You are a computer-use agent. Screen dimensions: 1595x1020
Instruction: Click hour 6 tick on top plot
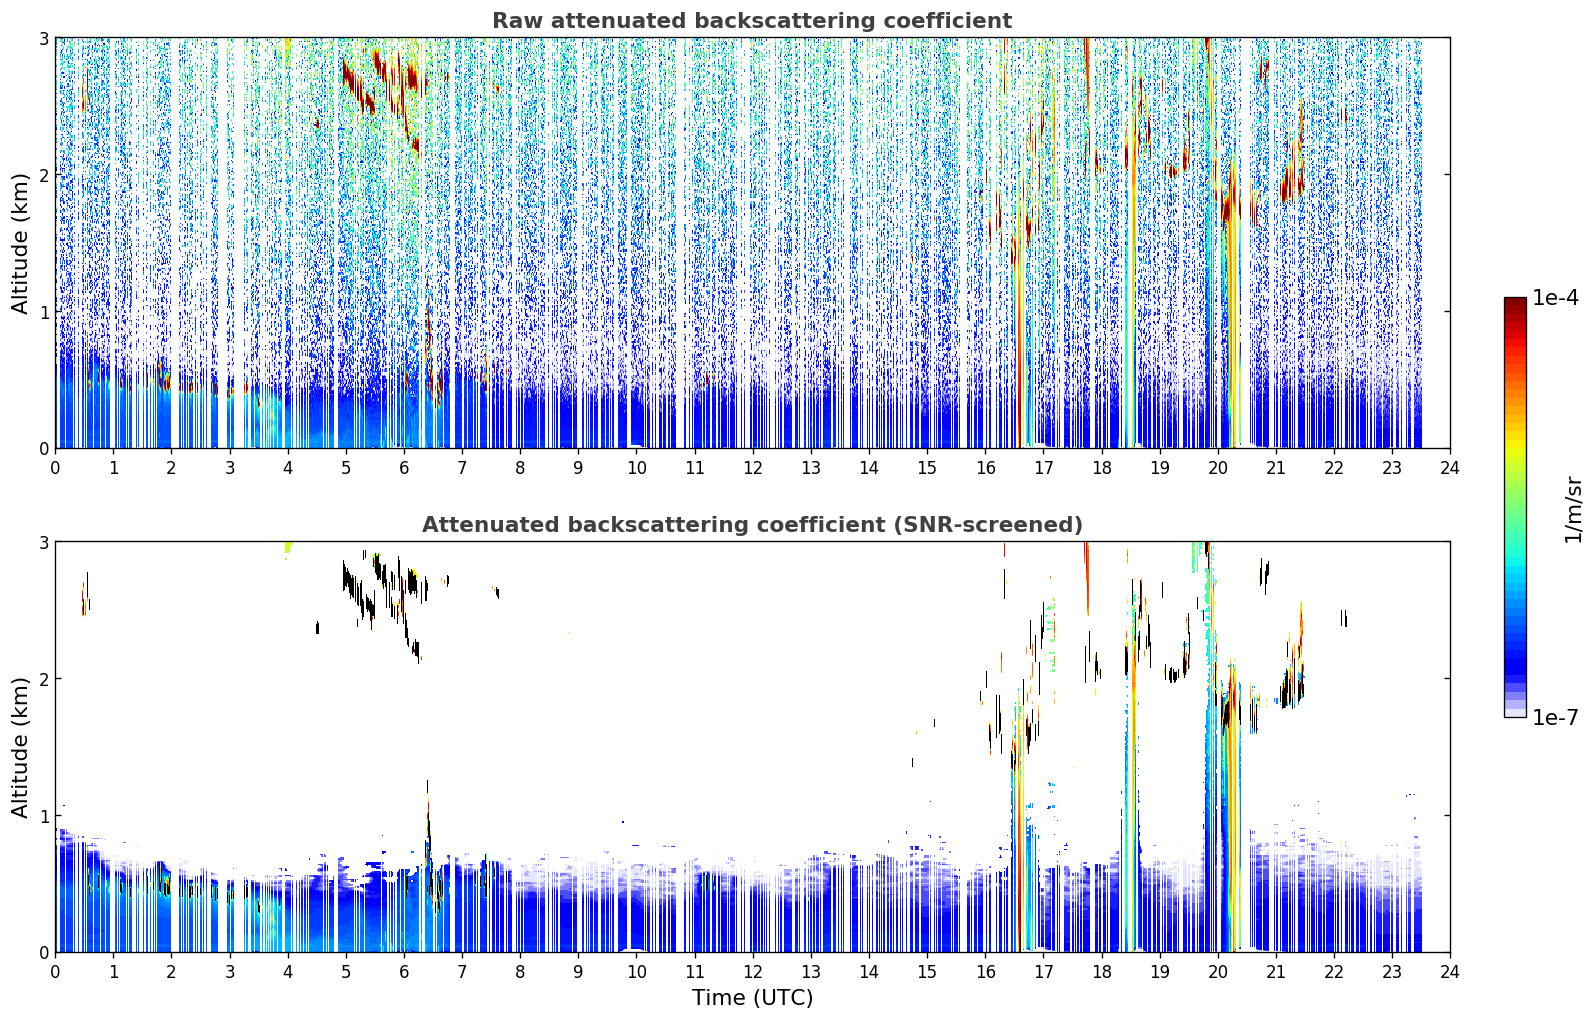tap(404, 467)
